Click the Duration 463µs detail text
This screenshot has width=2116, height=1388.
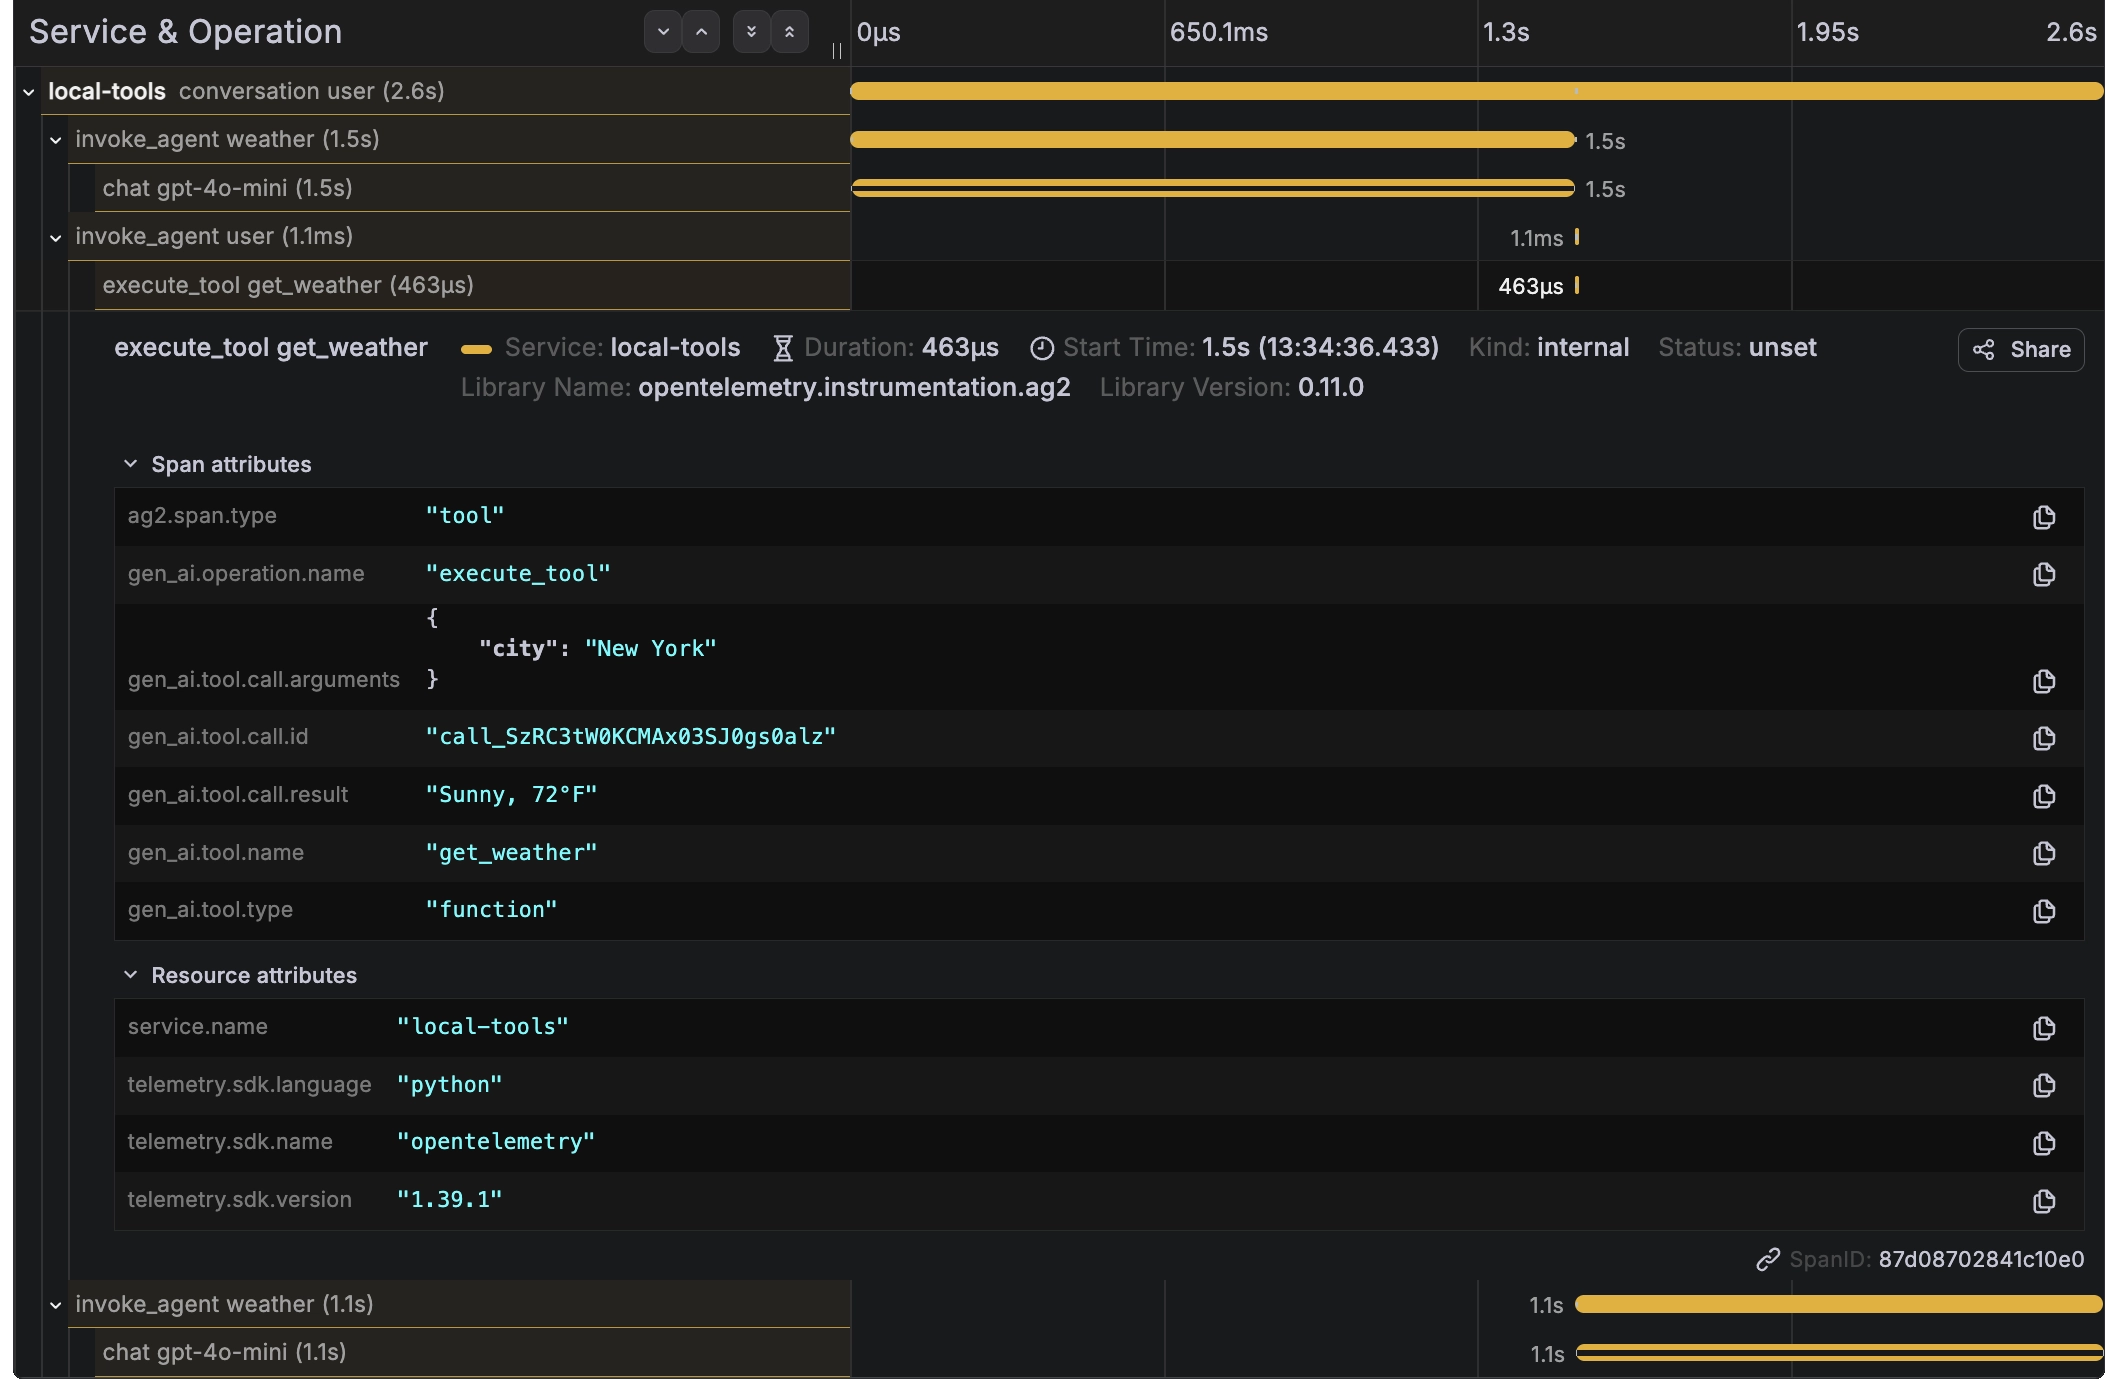901,347
